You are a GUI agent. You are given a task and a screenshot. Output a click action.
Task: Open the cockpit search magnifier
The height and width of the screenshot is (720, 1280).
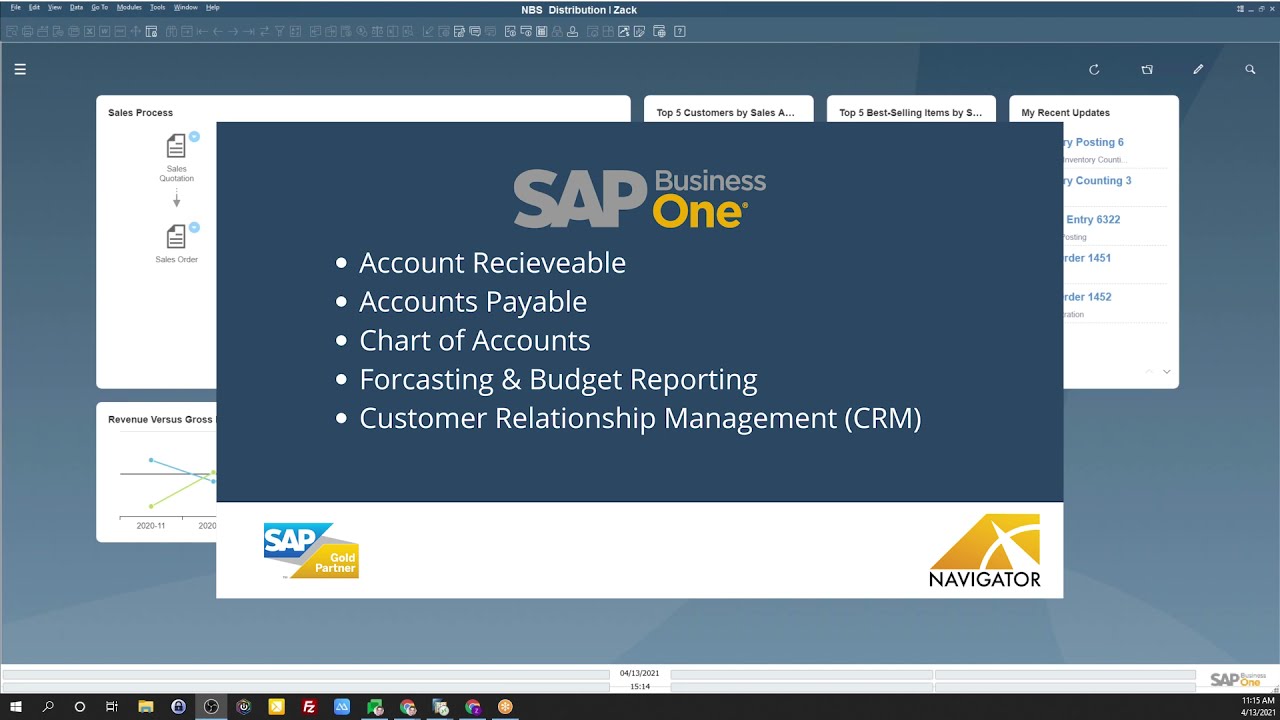click(x=1250, y=70)
